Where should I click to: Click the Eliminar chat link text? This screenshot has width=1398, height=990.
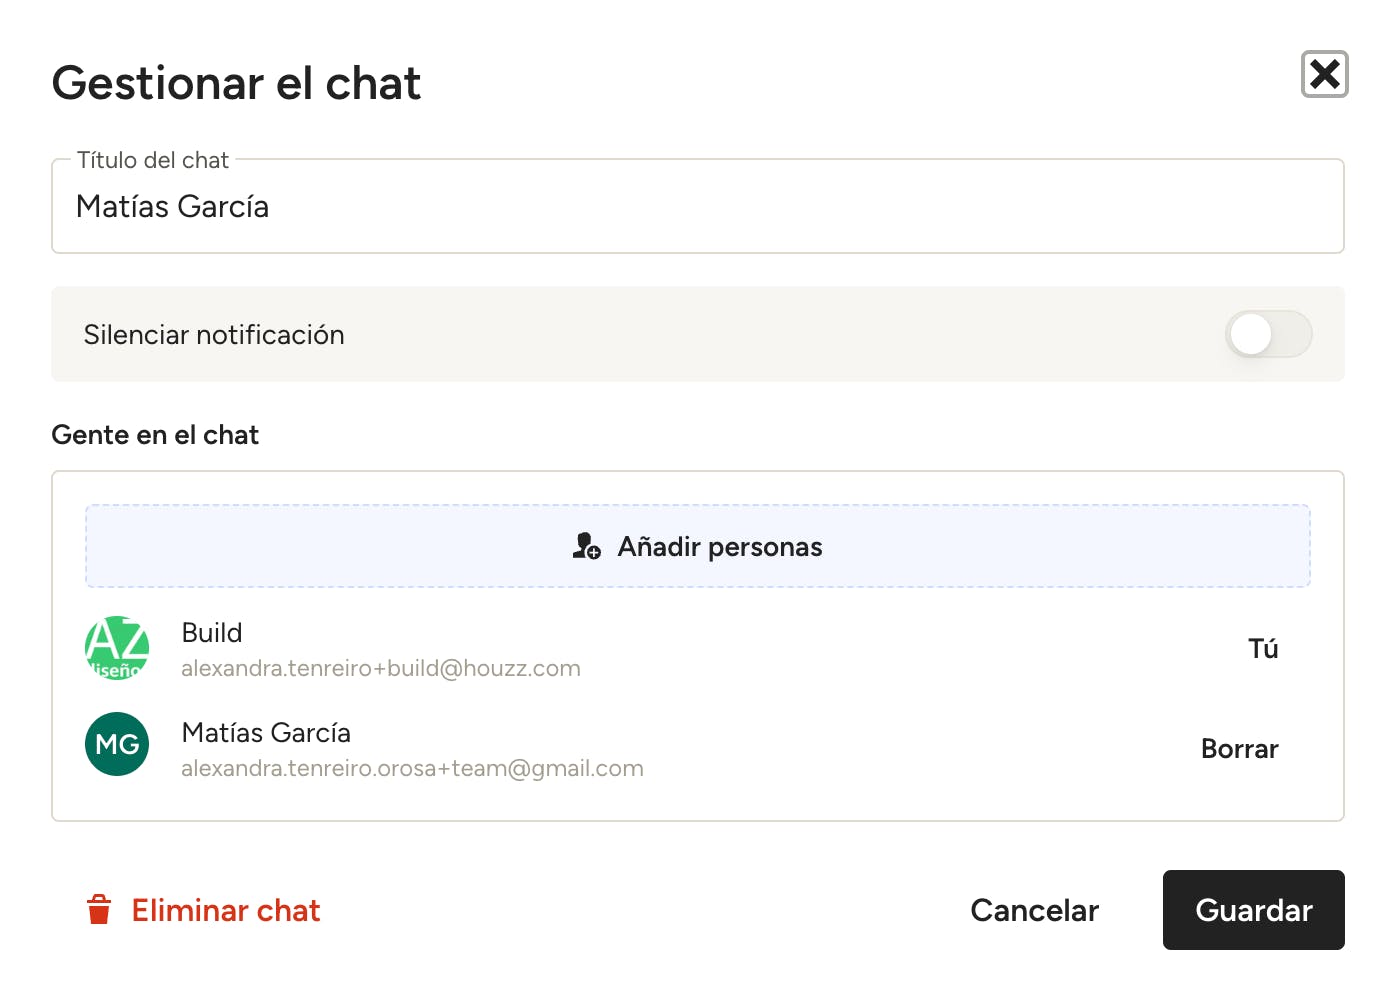226,910
